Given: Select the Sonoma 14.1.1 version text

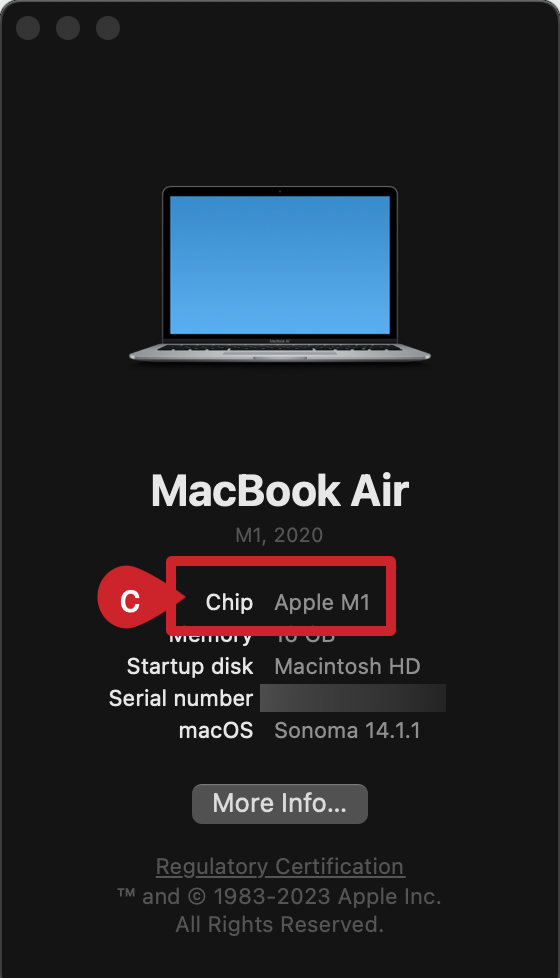Looking at the screenshot, I should click(347, 730).
